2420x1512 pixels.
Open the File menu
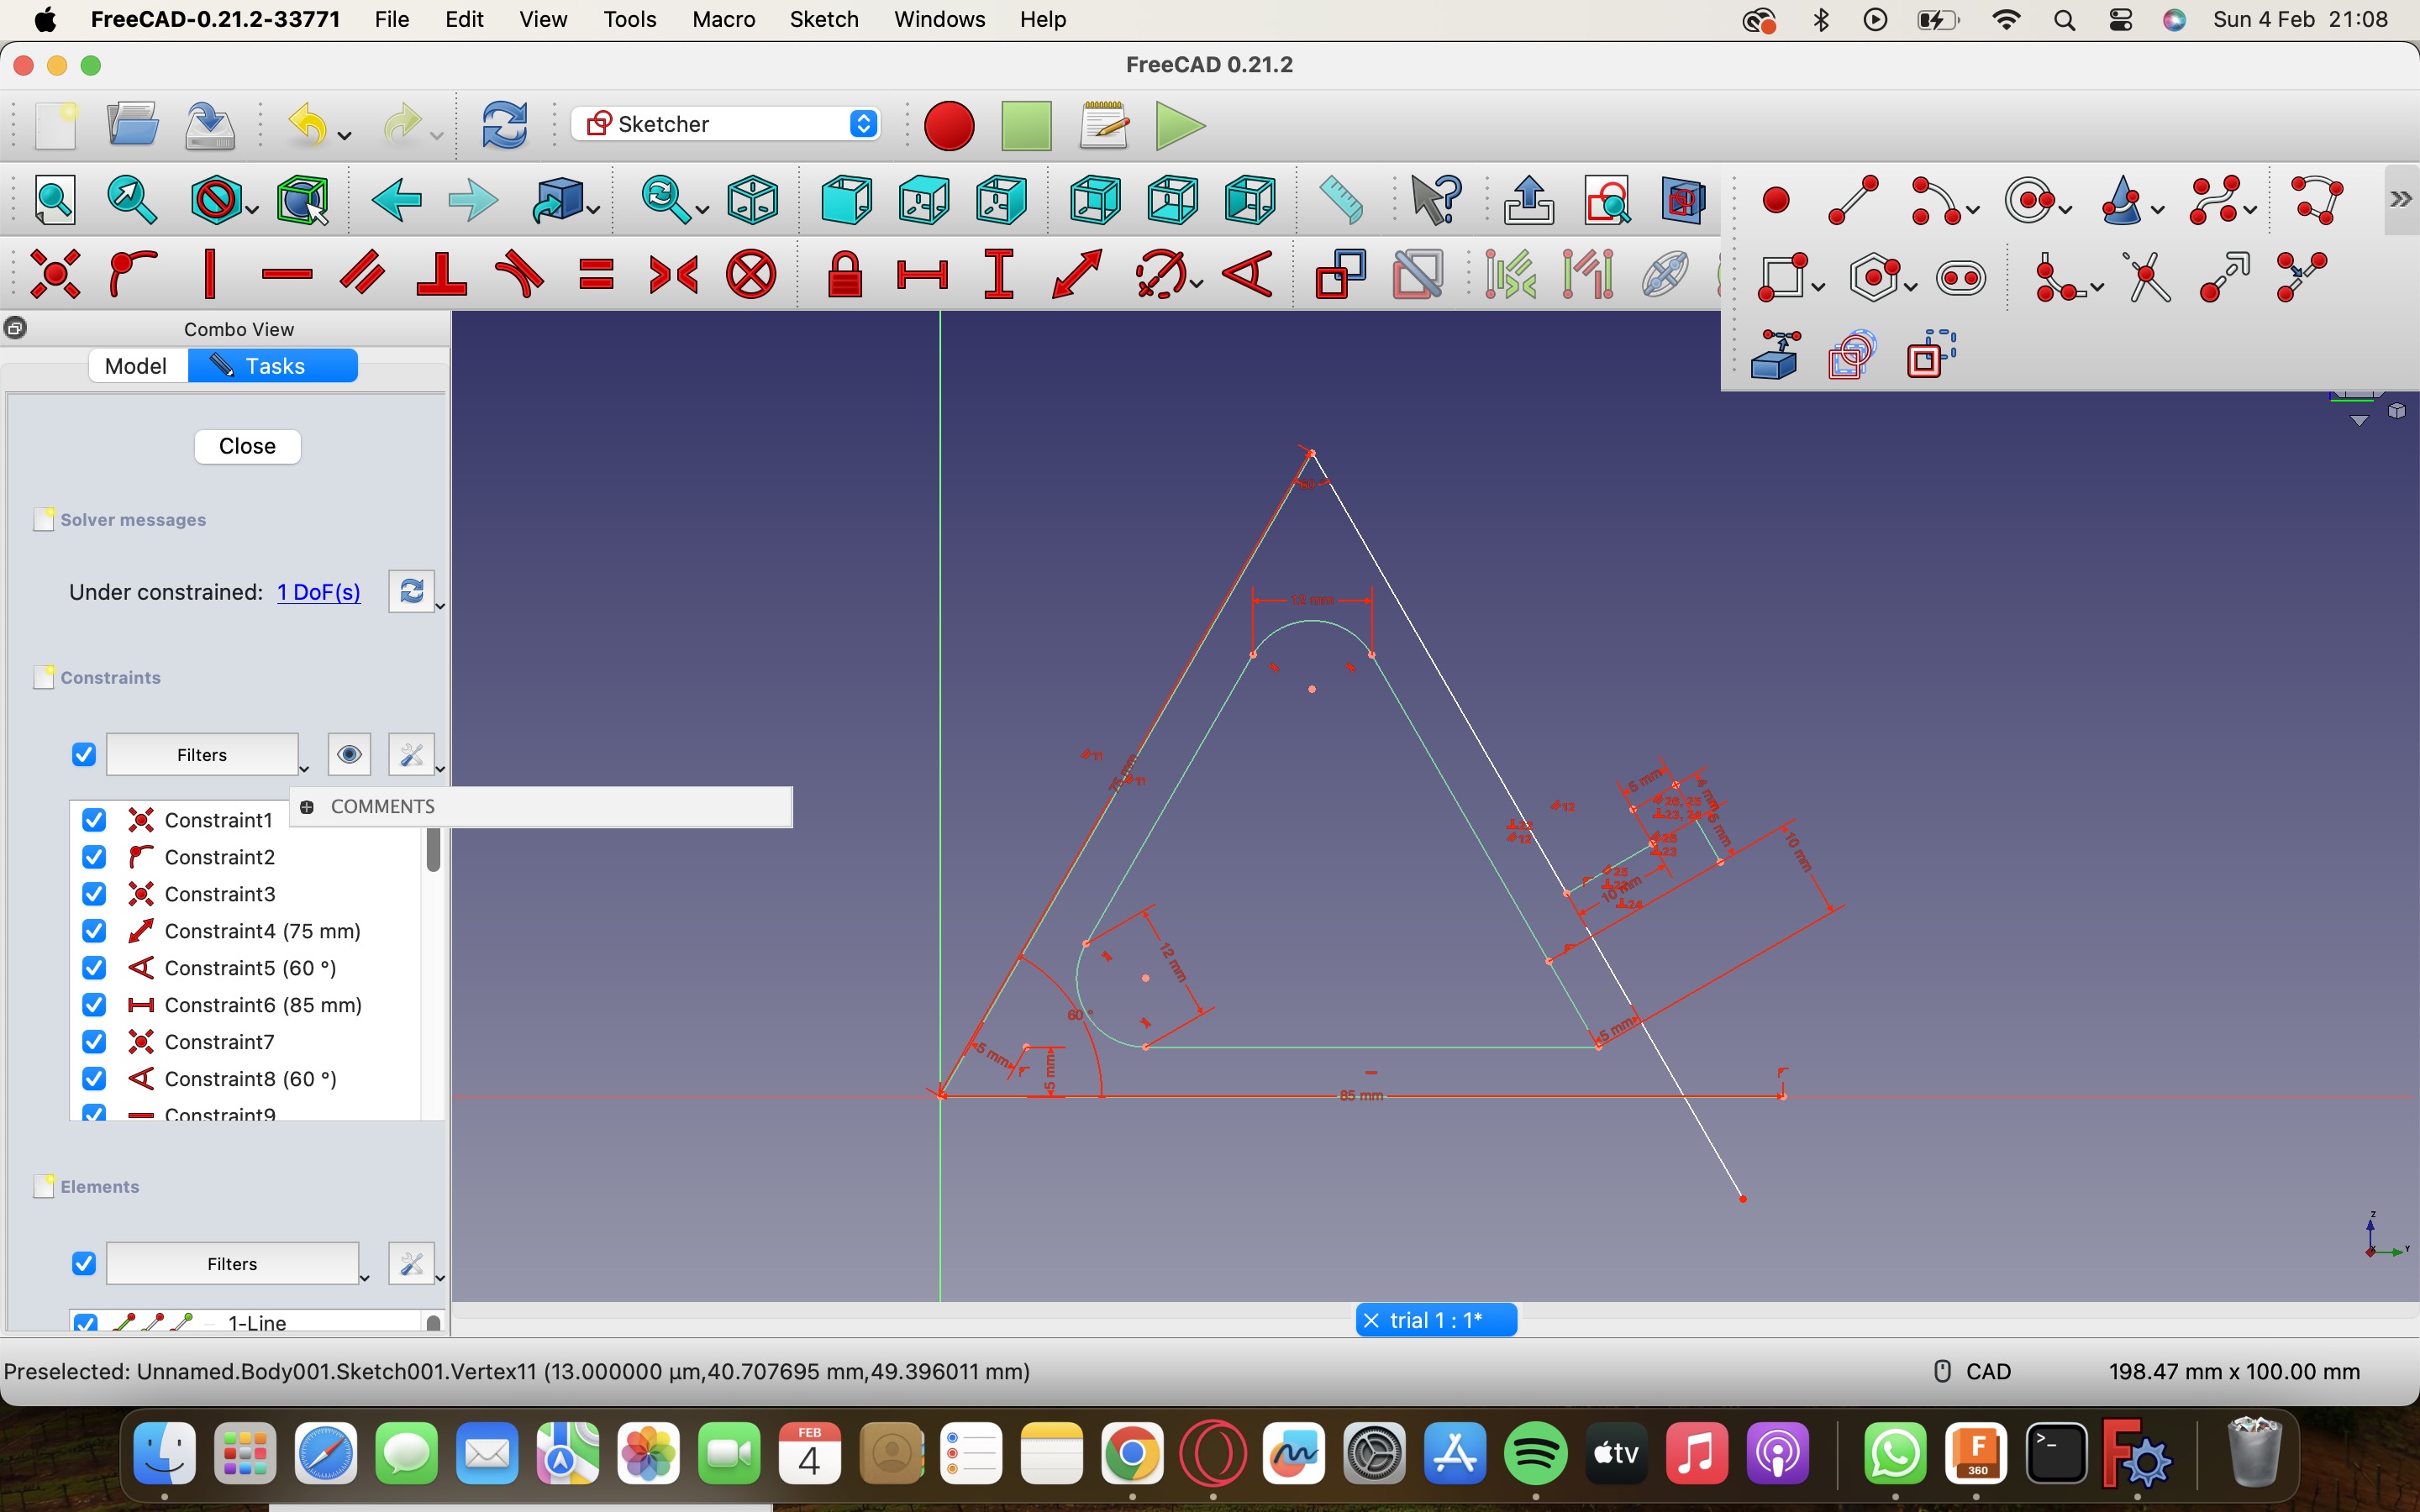point(392,19)
